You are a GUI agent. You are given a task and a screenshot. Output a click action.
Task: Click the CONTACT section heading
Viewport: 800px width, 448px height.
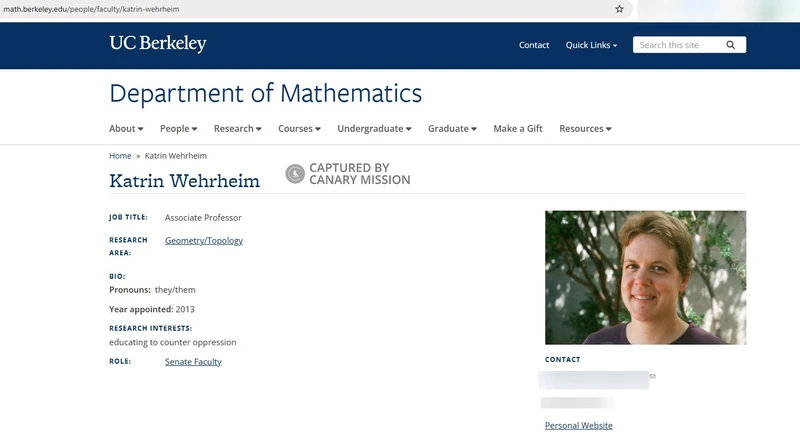pos(562,359)
